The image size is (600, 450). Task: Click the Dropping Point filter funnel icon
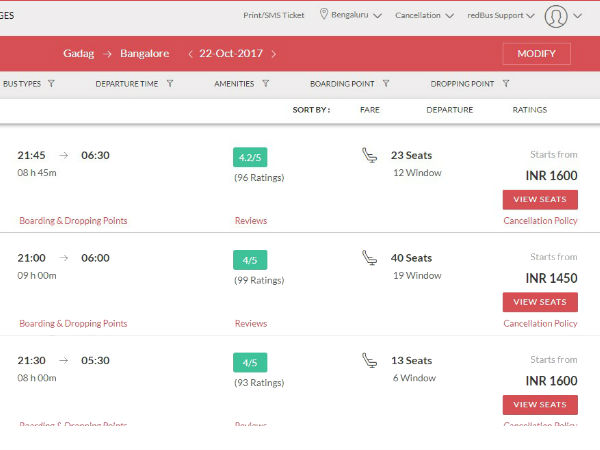click(506, 84)
